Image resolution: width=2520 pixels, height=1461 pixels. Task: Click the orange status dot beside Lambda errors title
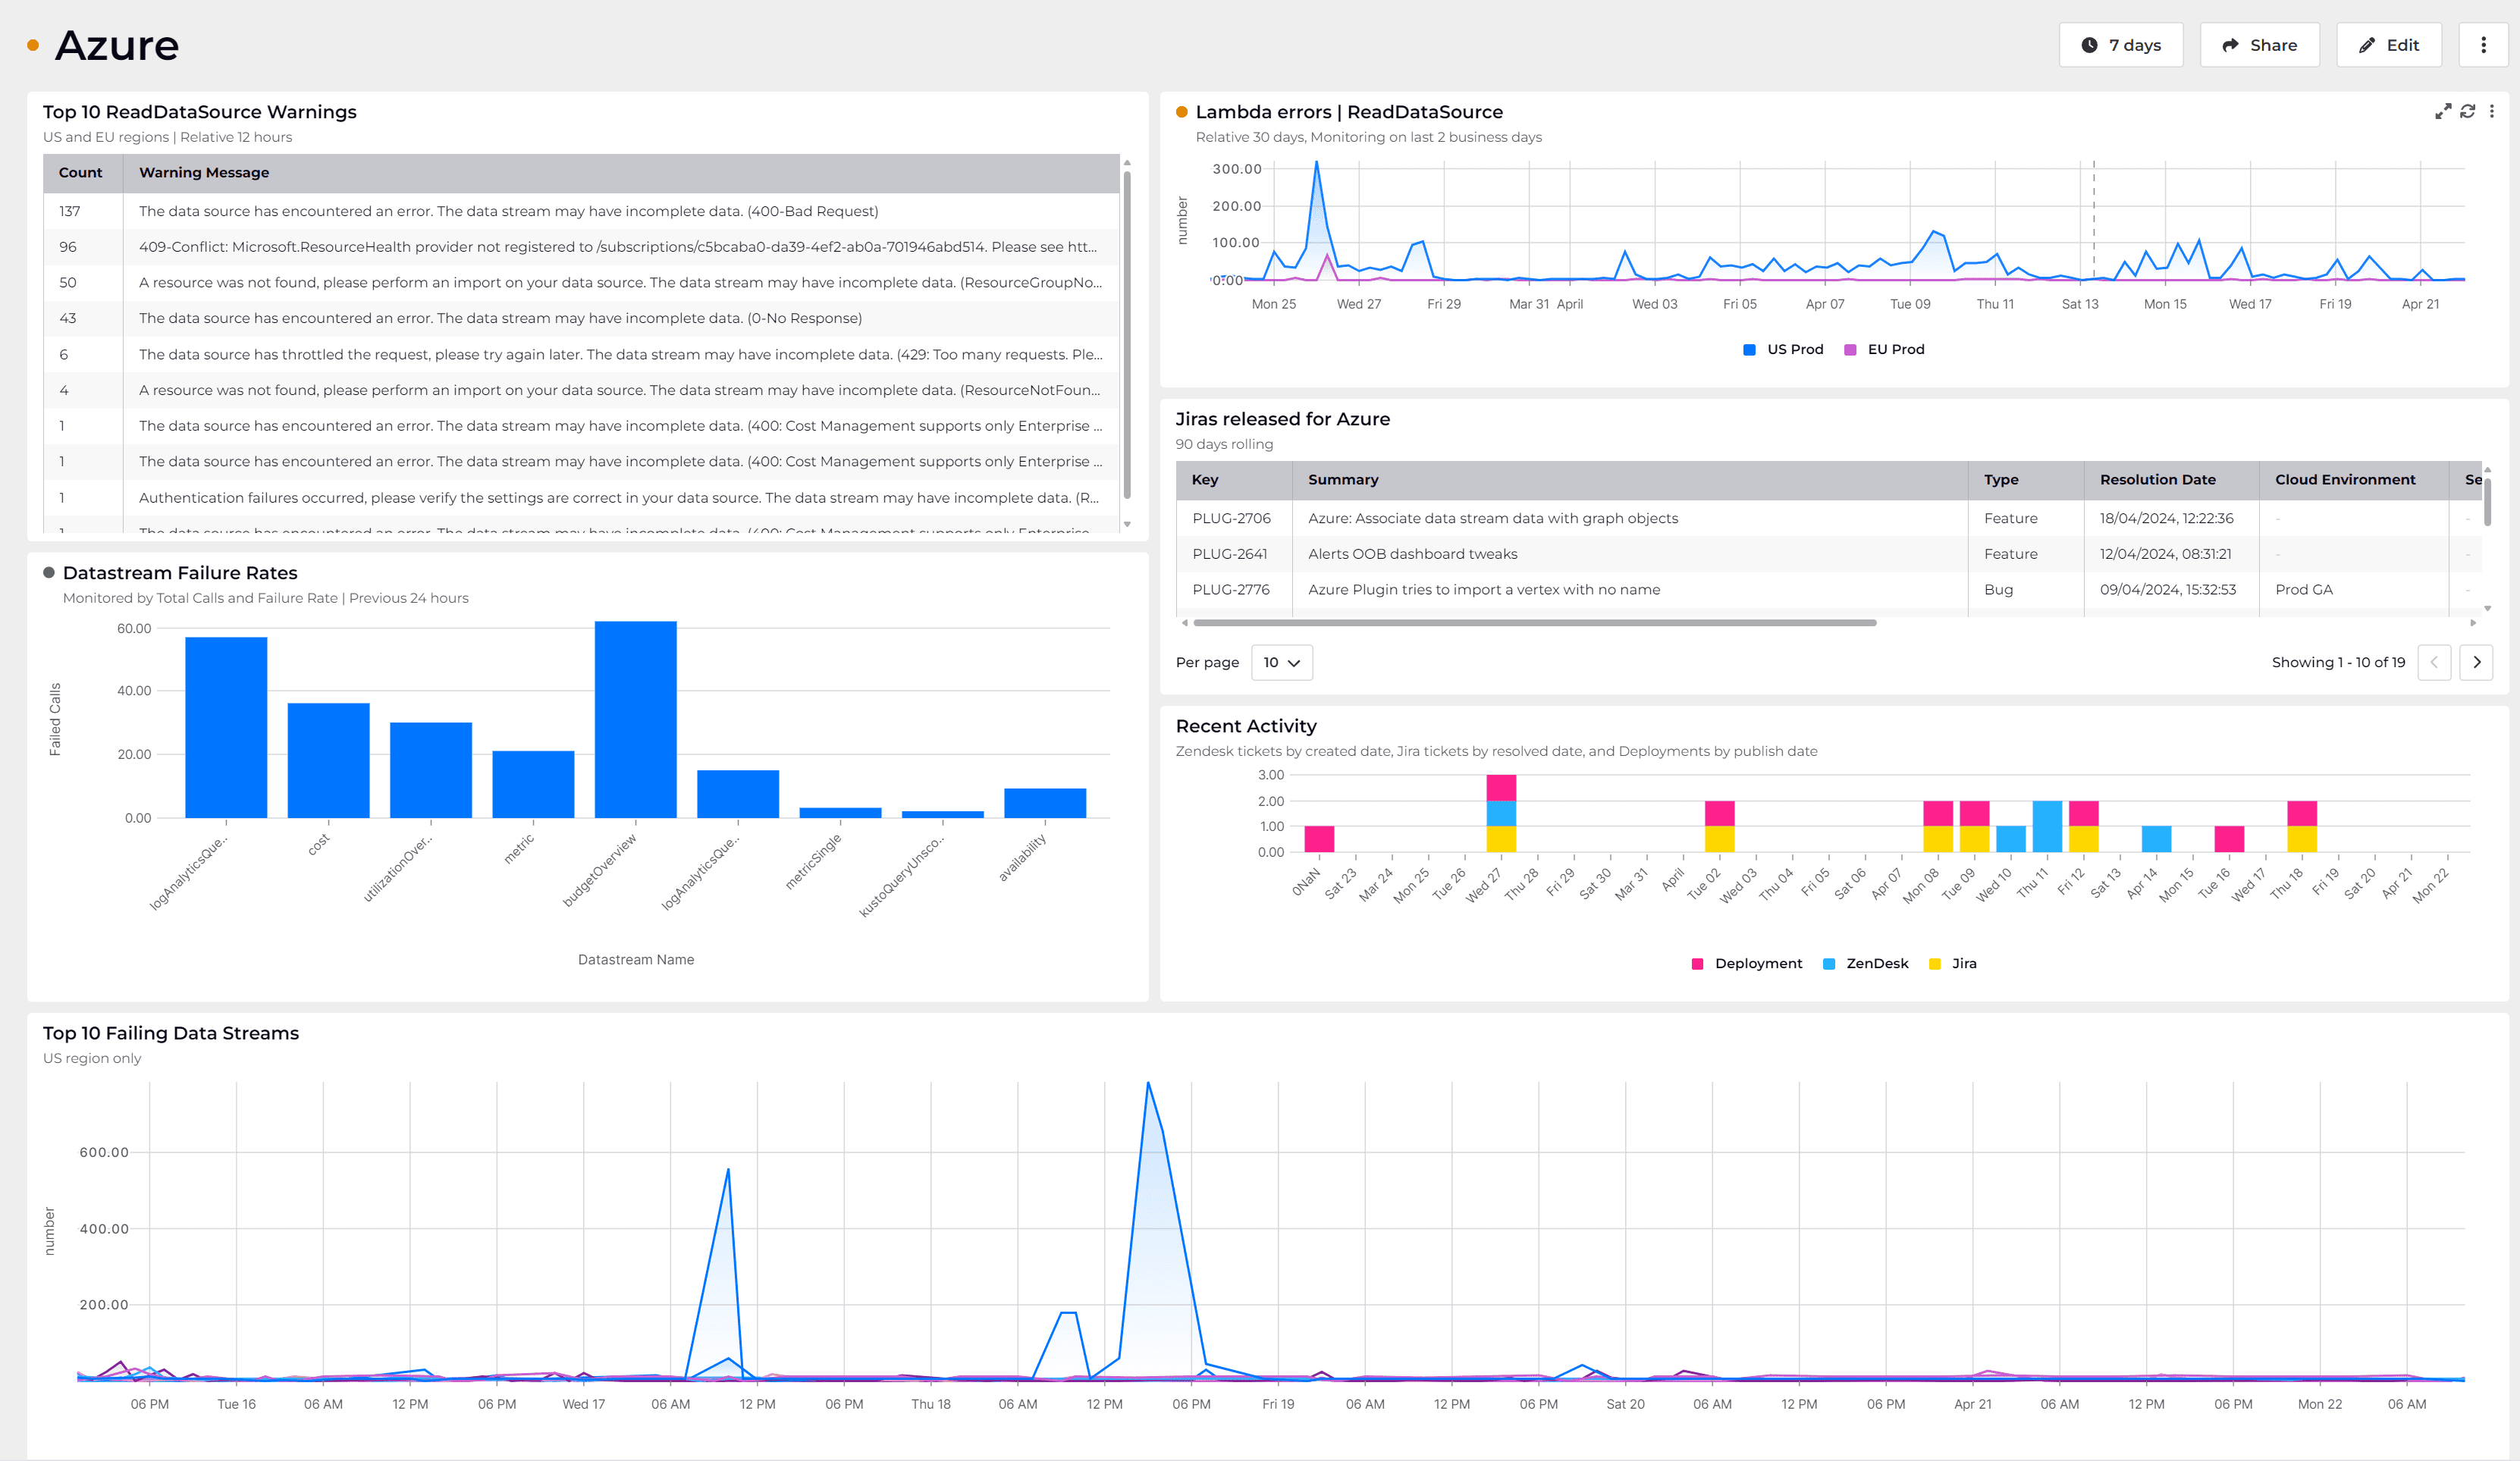point(1181,112)
